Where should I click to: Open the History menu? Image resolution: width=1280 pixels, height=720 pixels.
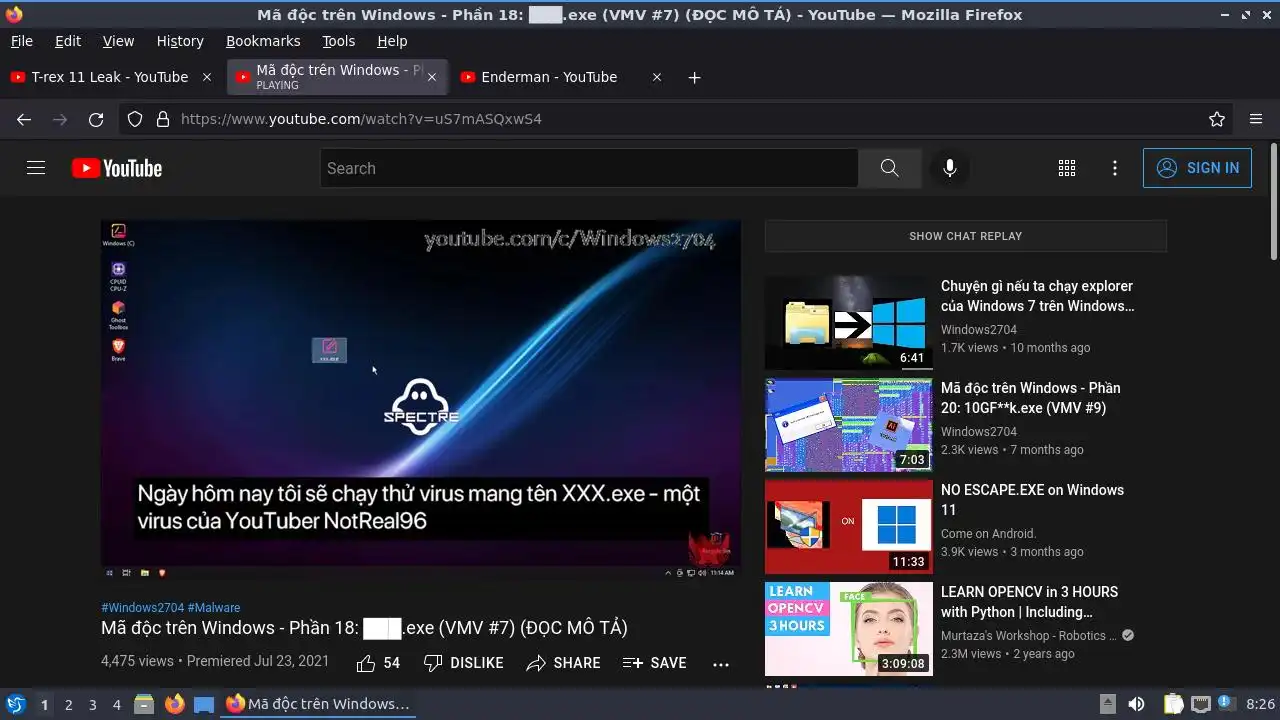point(180,41)
